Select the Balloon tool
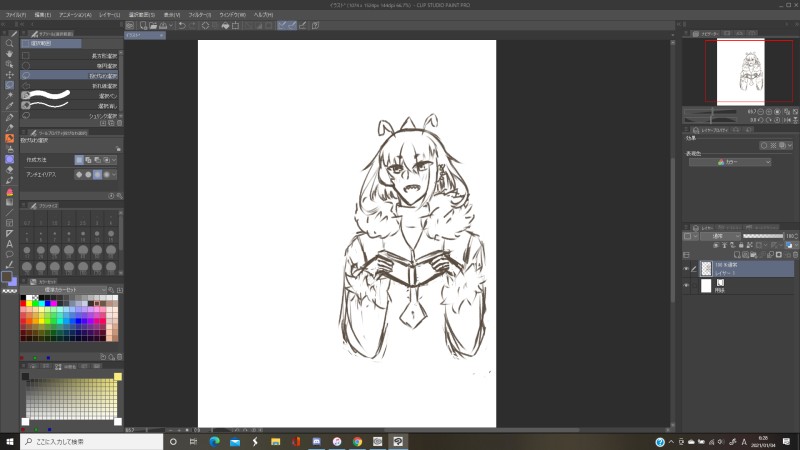 [9, 254]
